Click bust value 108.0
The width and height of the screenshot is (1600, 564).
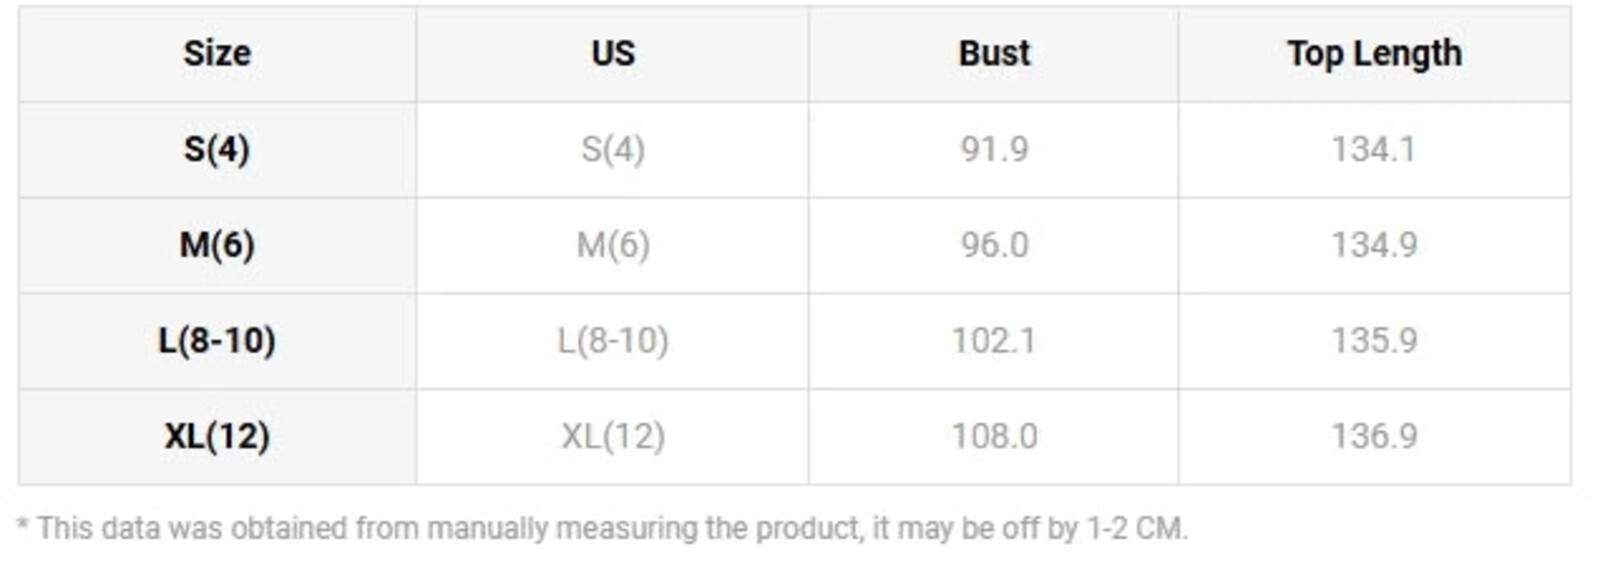coord(994,437)
